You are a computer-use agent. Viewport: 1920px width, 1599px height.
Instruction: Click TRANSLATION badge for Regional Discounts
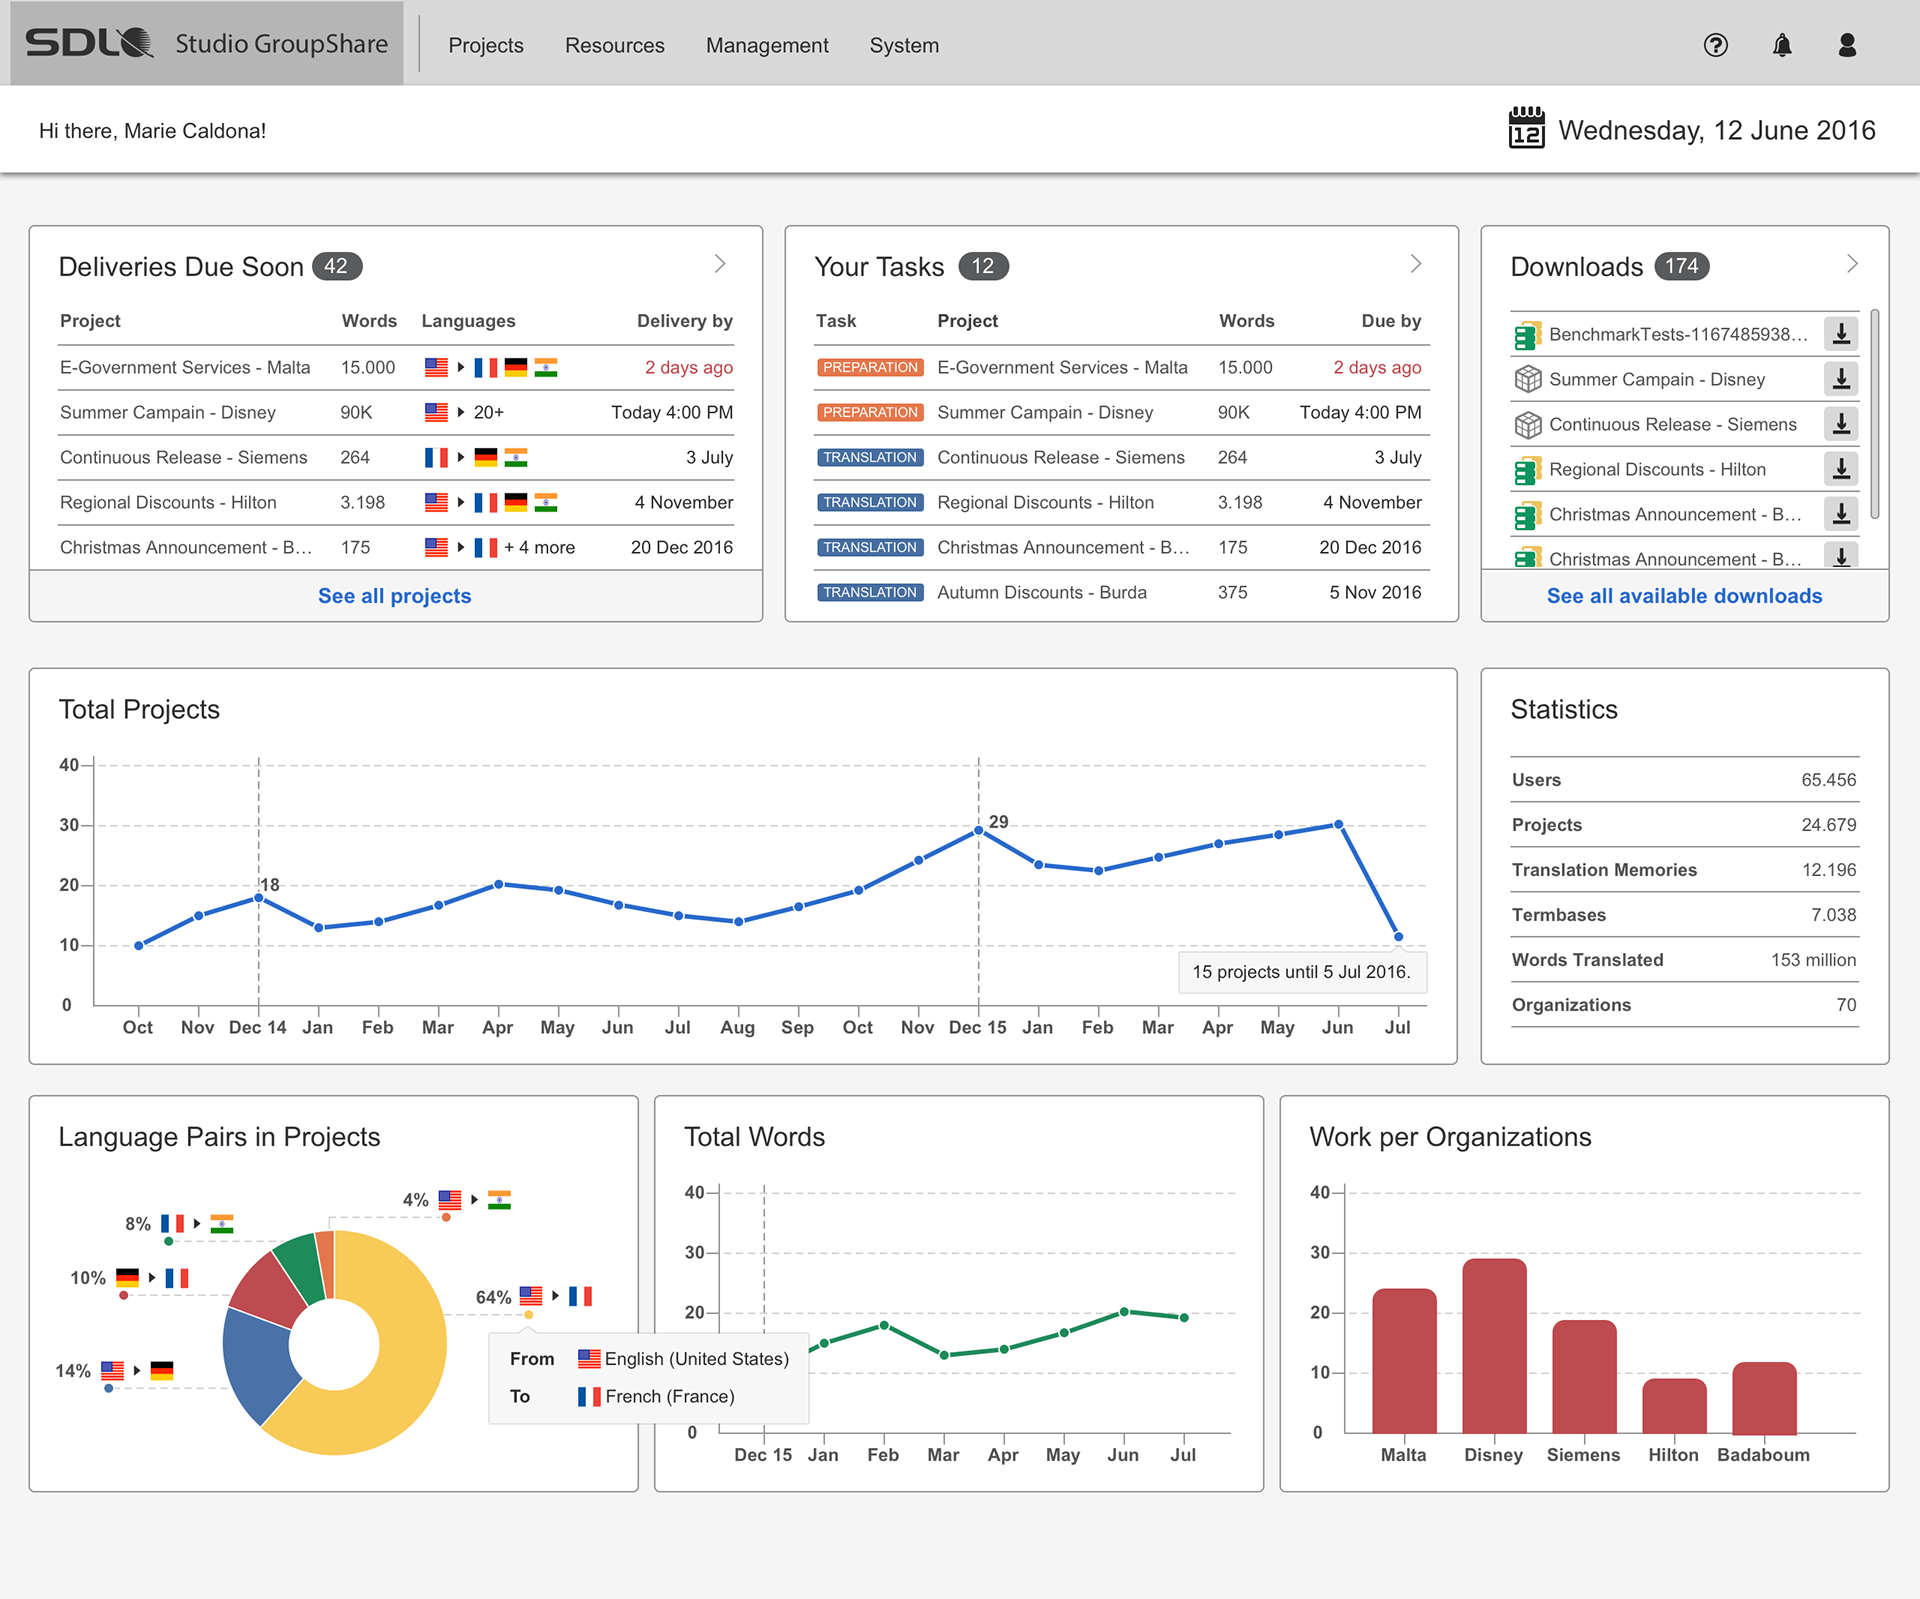(870, 502)
